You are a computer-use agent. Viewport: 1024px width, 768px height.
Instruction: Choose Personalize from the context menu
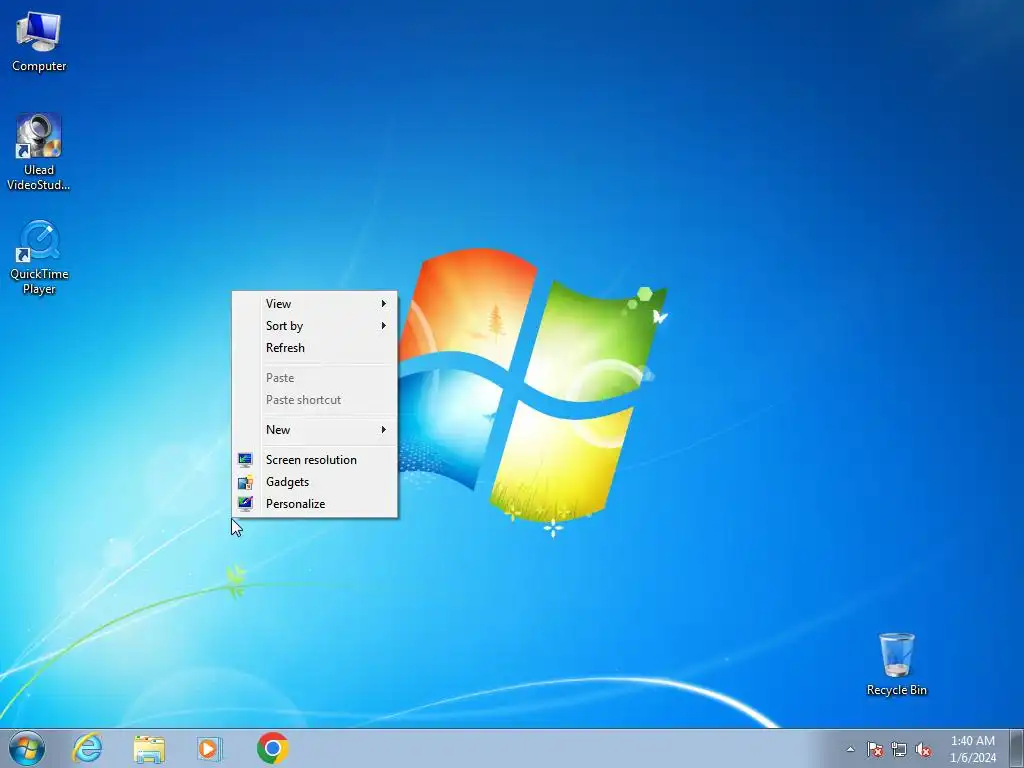314,504
